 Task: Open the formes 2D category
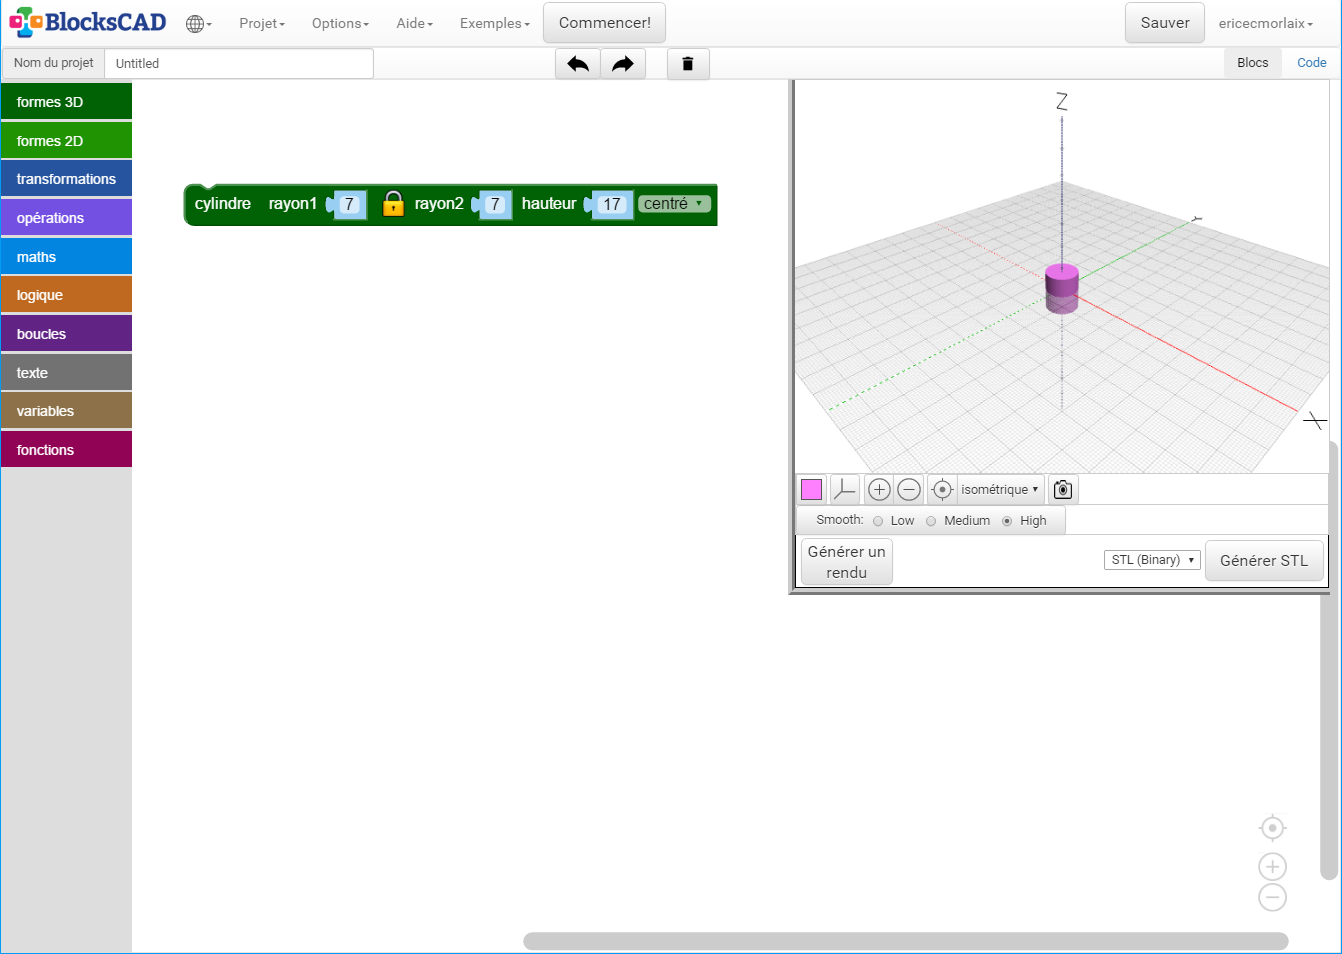click(x=66, y=141)
